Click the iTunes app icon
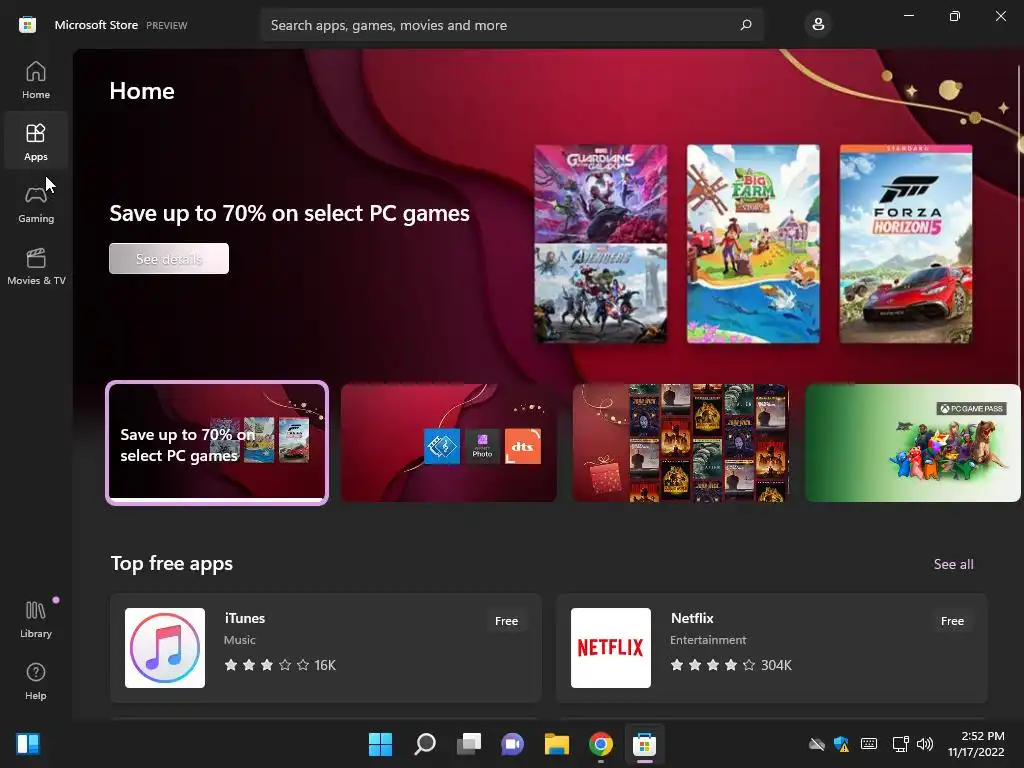Viewport: 1024px width, 768px height. click(x=165, y=648)
